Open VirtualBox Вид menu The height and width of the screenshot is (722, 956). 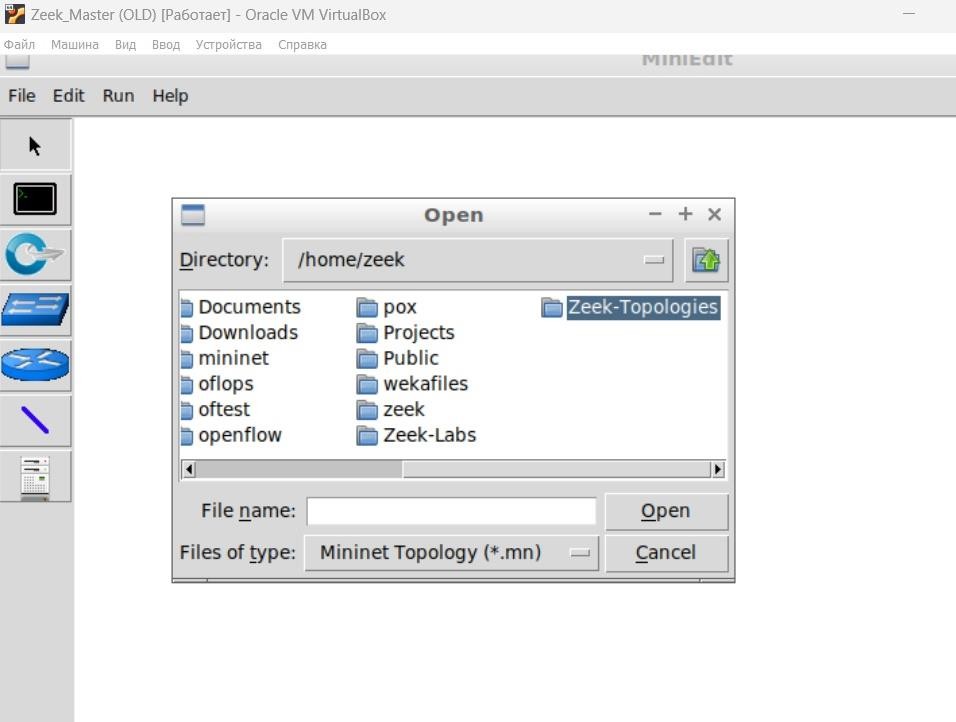coord(126,45)
